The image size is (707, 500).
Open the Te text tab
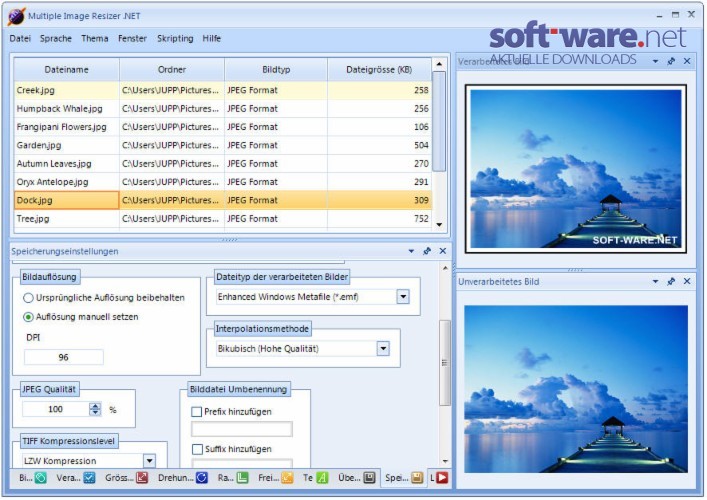coord(315,477)
